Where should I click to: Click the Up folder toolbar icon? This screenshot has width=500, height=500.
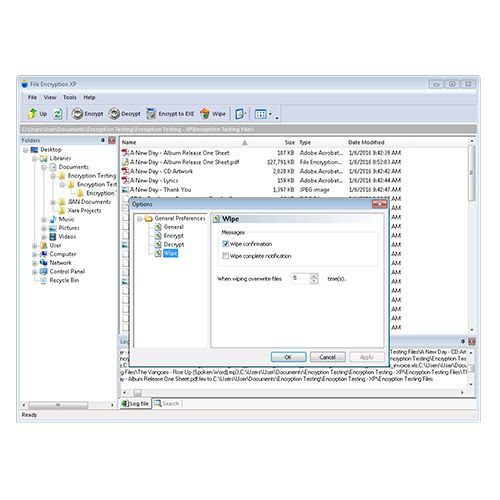(32, 114)
